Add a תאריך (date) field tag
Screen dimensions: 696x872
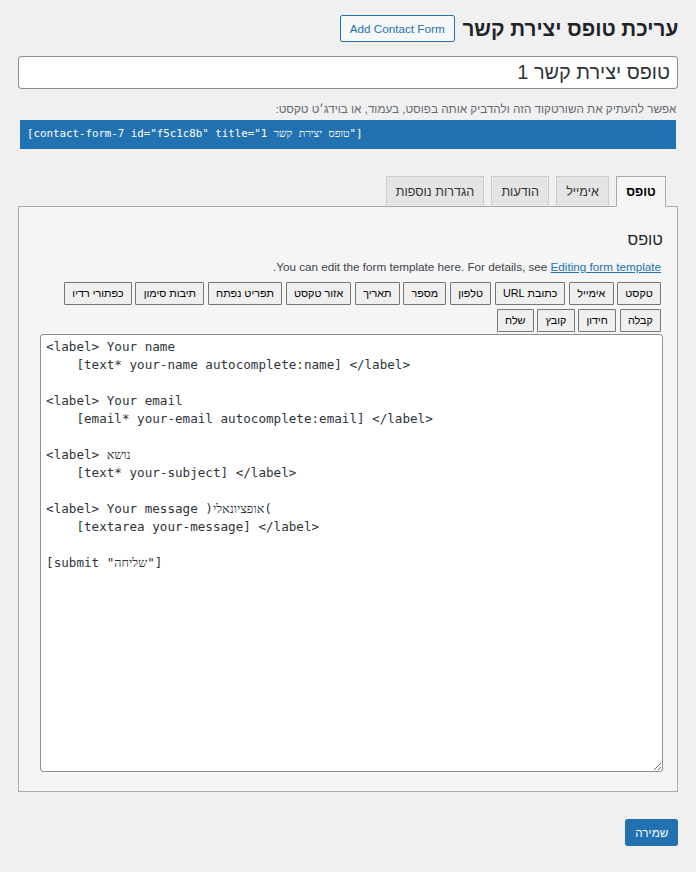tap(378, 293)
